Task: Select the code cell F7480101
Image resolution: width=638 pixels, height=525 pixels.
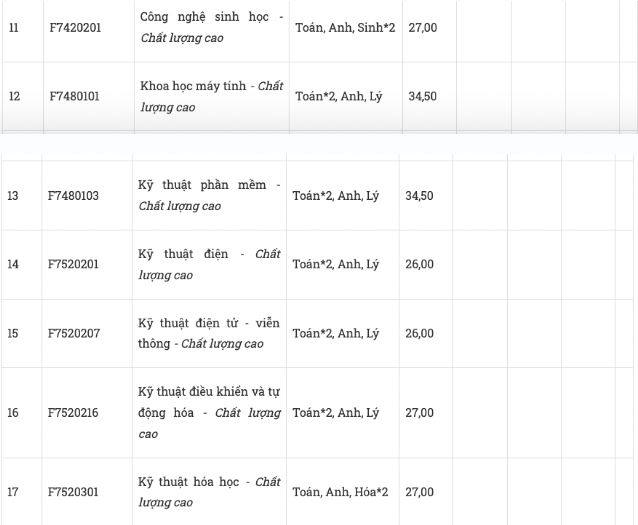Action: (x=75, y=96)
